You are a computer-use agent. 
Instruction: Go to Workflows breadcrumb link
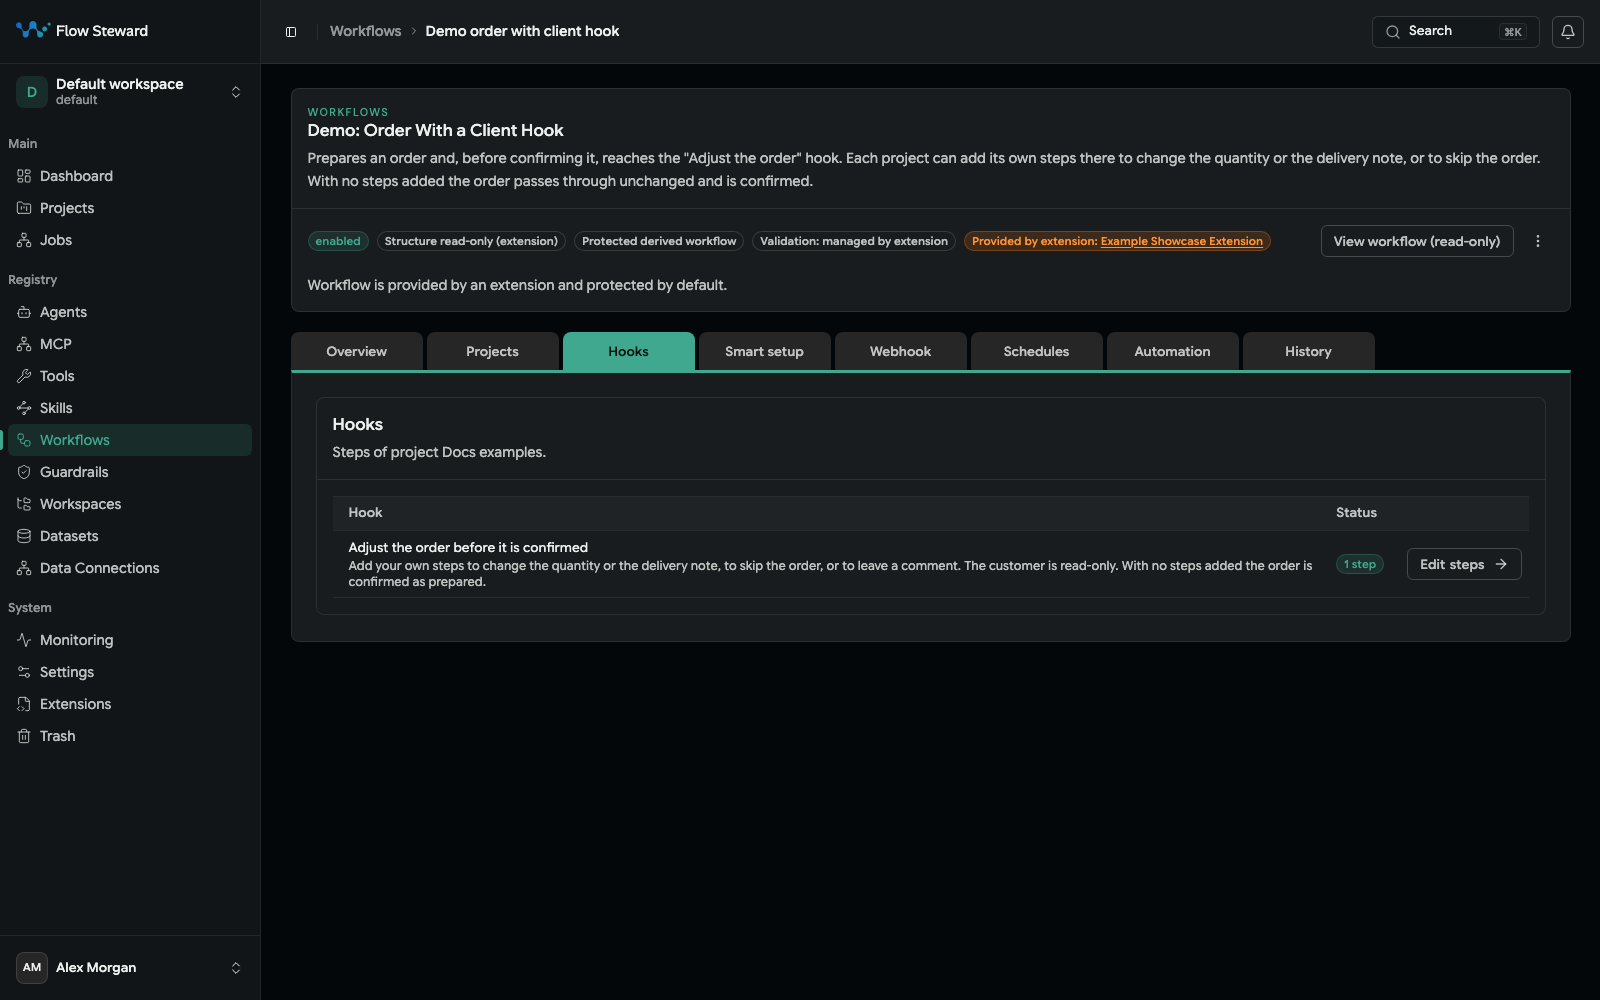click(365, 31)
